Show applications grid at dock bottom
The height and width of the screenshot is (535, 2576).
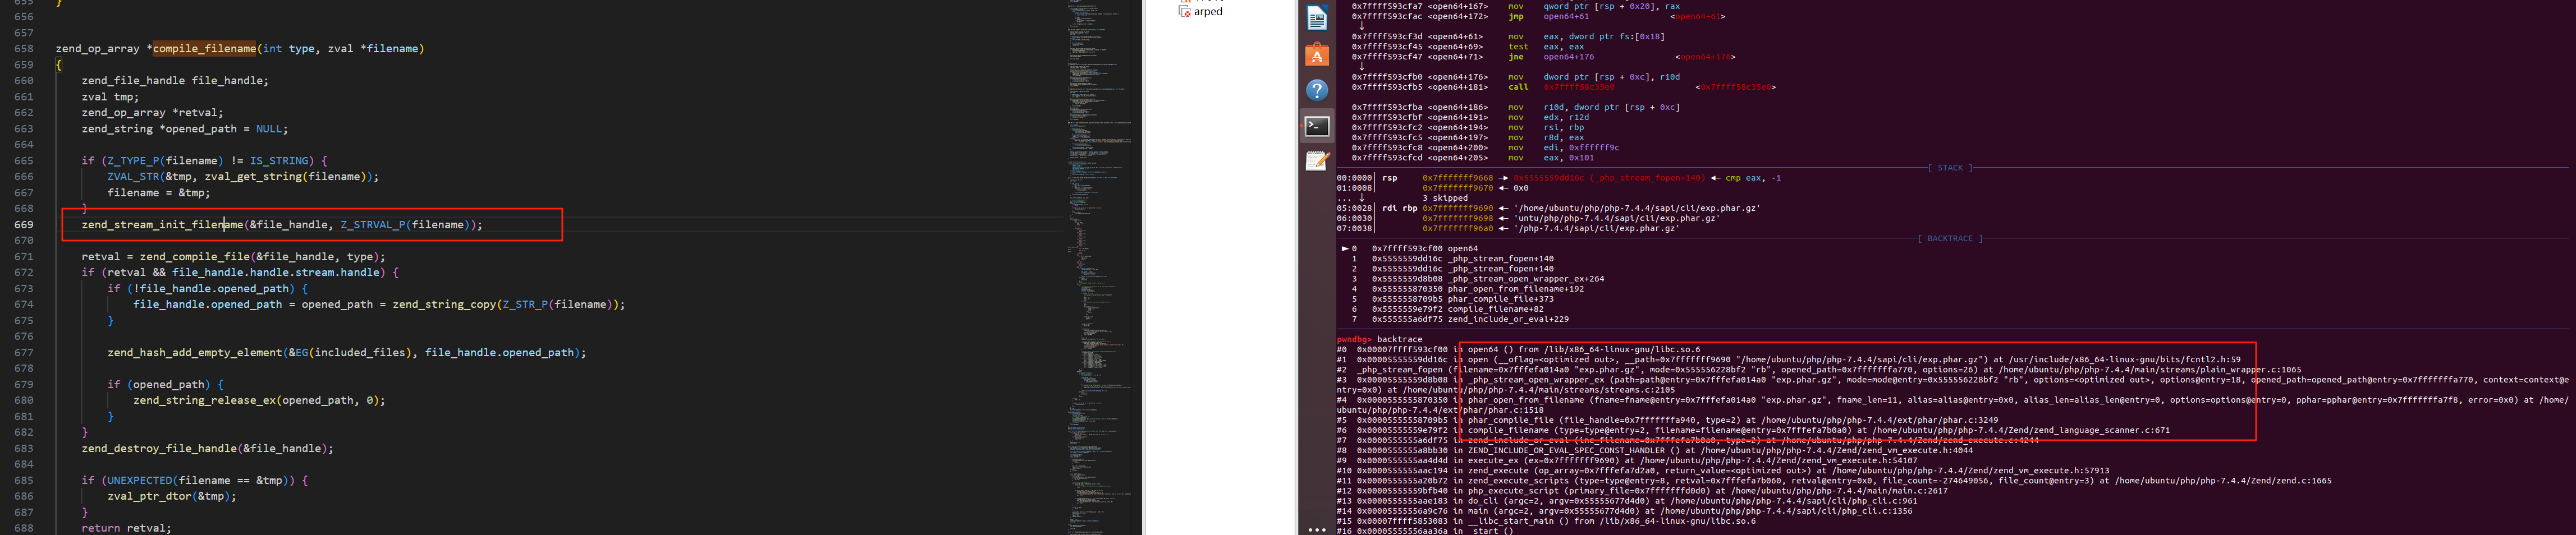[x=1317, y=529]
